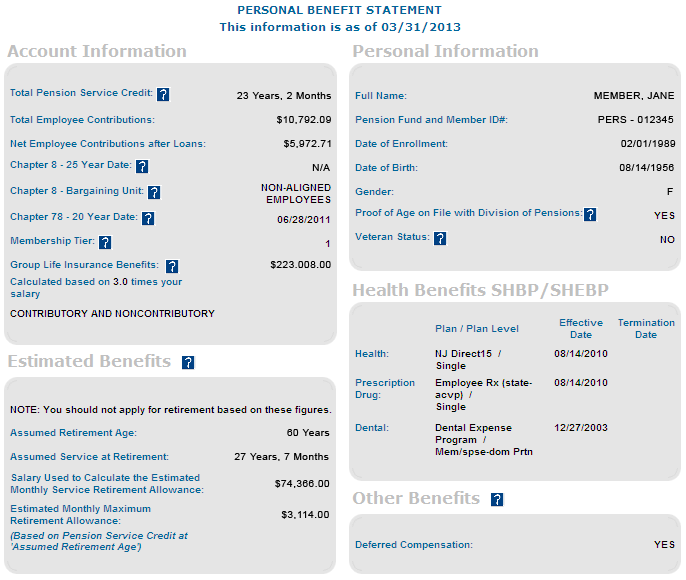Open help for Total Pension Service Credit
The width and height of the screenshot is (686, 580).
click(163, 94)
